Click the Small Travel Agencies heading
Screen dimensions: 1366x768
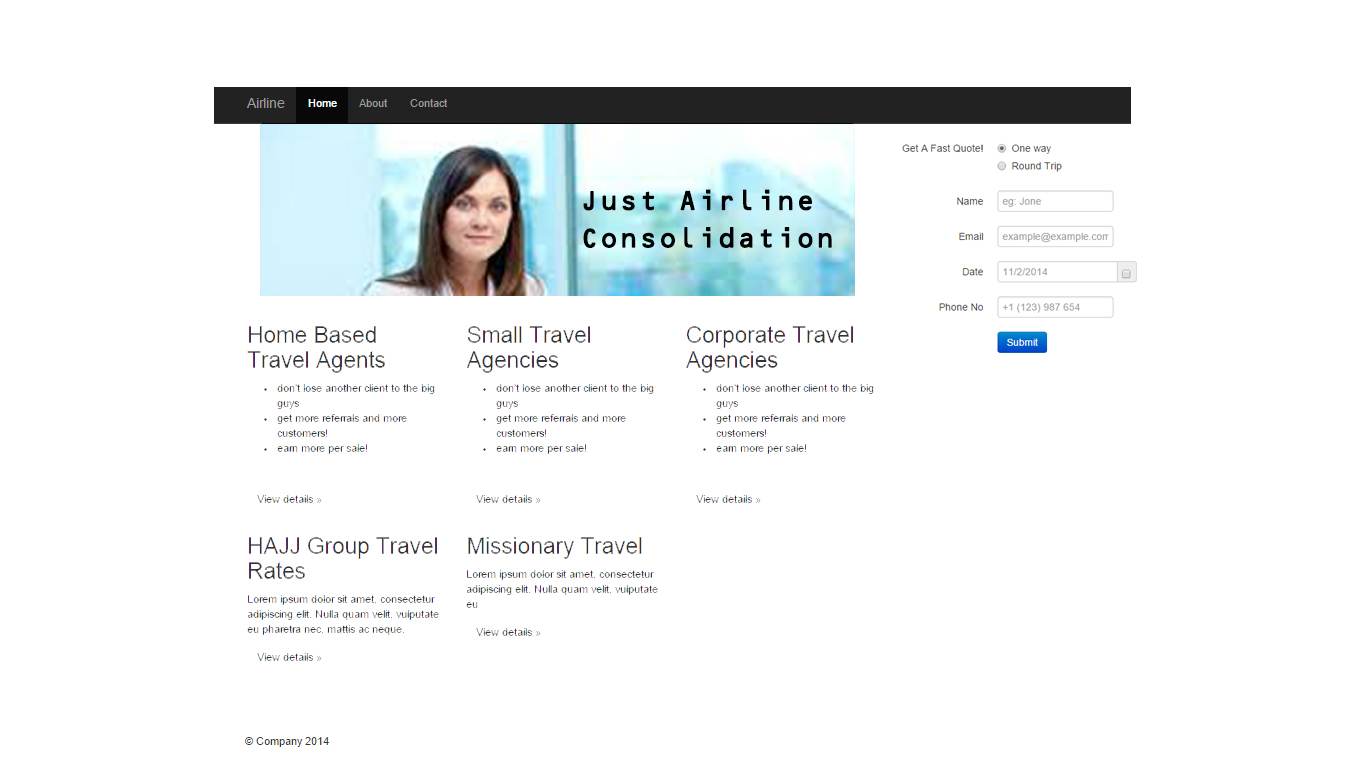pos(529,348)
